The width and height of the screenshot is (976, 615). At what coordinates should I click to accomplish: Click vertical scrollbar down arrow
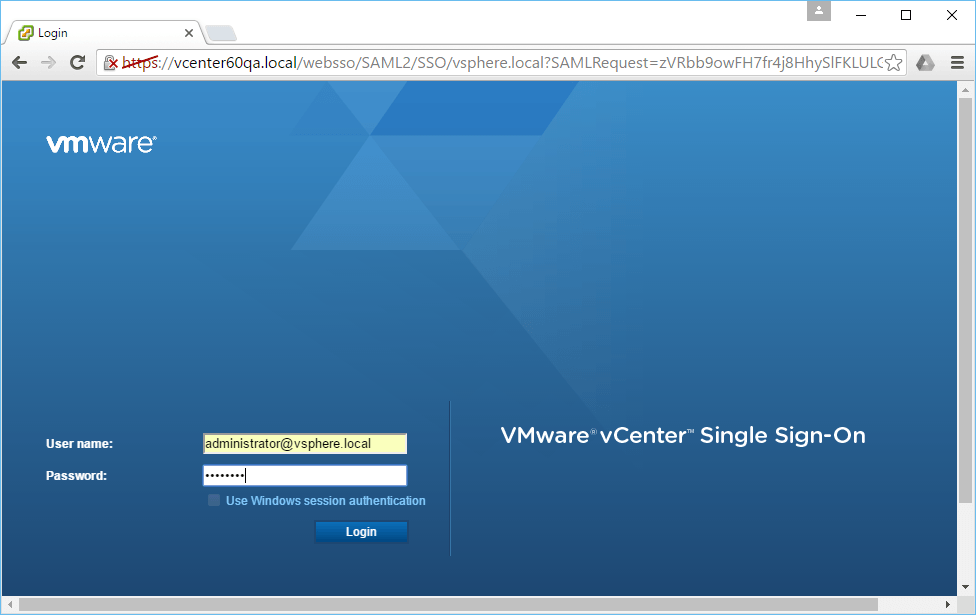[965, 587]
